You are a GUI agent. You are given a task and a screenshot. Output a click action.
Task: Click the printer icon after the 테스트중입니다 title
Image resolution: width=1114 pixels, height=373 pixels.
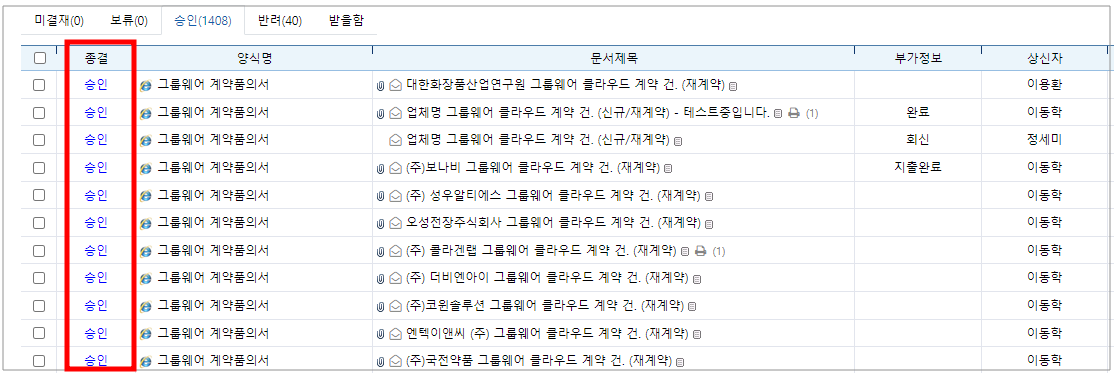coord(794,113)
